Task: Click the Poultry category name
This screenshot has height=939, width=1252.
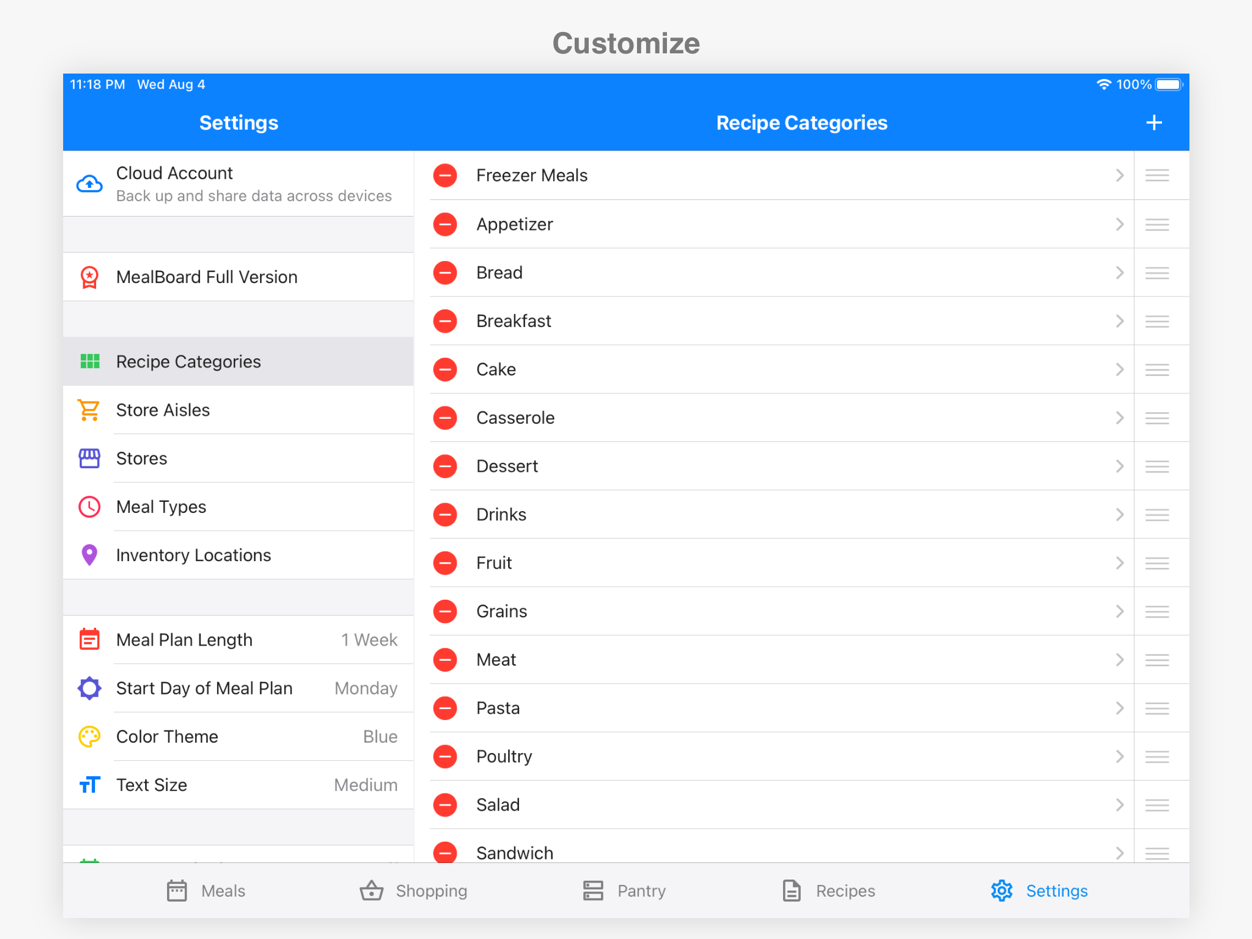Action: [x=504, y=757]
